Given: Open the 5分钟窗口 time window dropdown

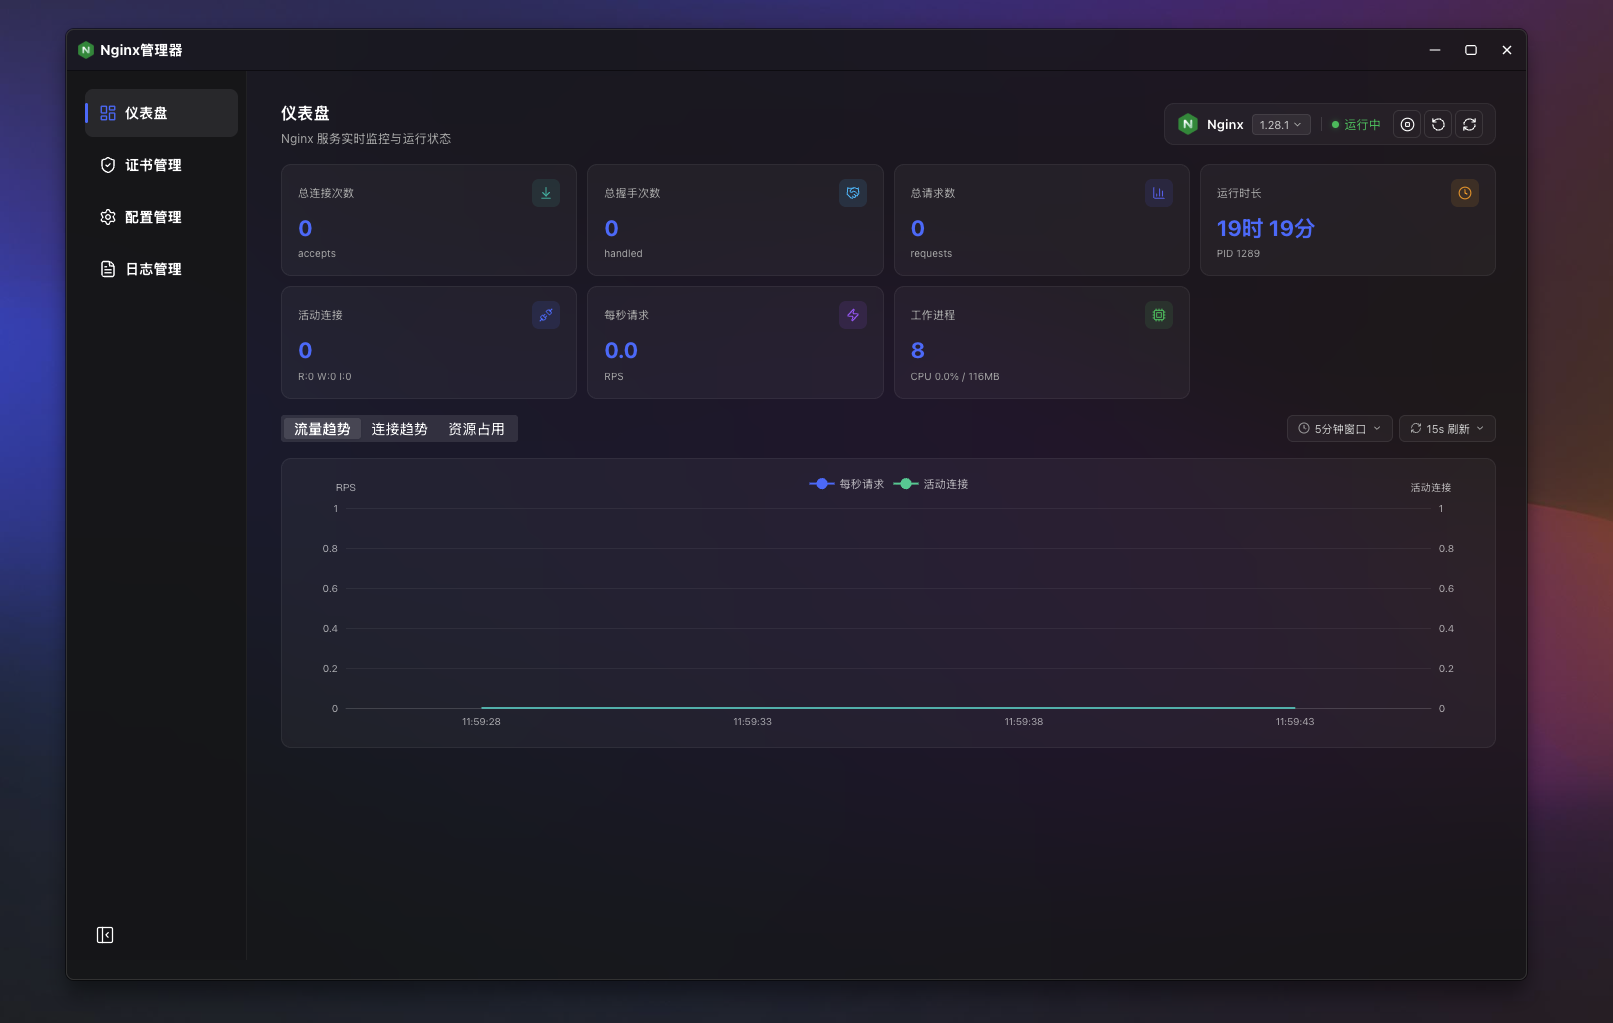Looking at the screenshot, I should tap(1340, 429).
